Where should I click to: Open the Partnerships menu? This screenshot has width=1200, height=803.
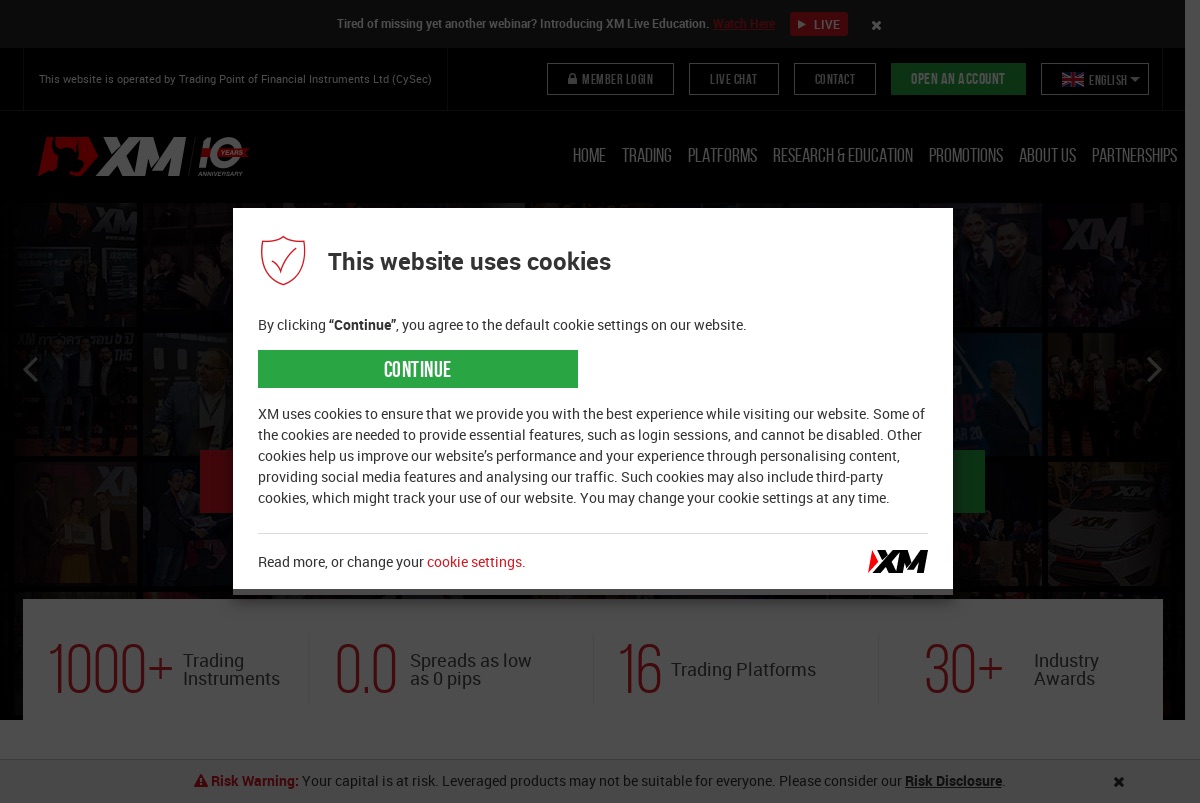(1134, 155)
